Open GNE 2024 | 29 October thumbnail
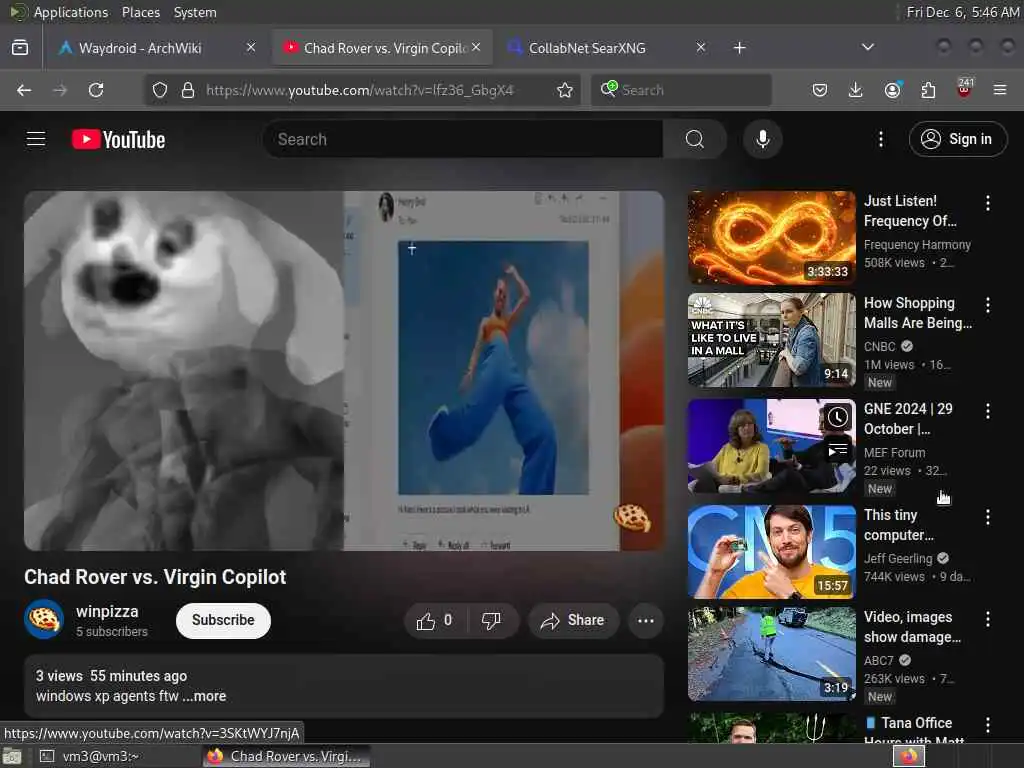 click(771, 446)
